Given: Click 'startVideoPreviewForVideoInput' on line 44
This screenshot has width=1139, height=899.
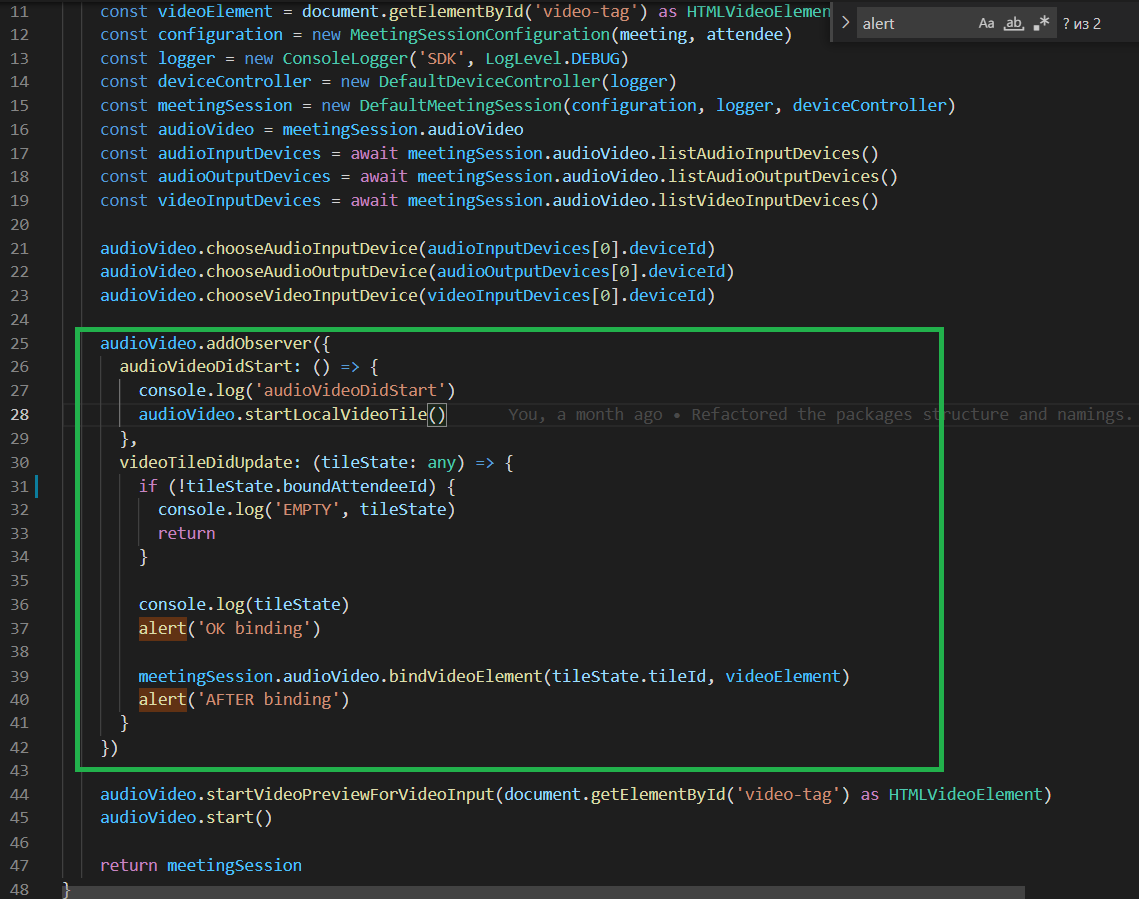Looking at the screenshot, I should coord(350,794).
